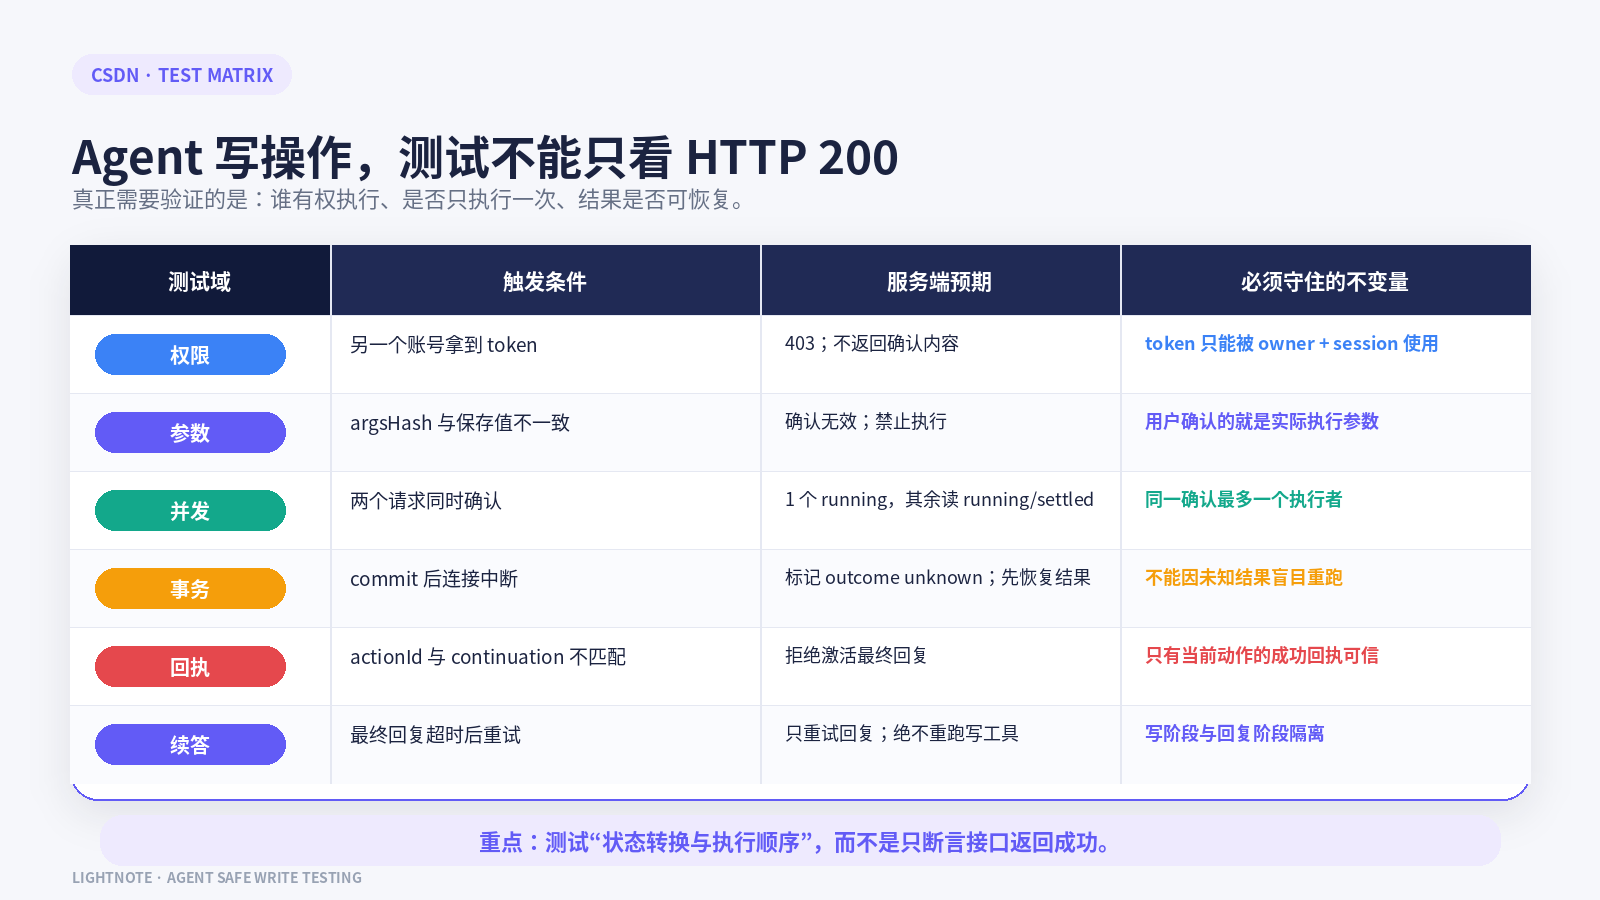Click the CSDN · TEST MATRIX badge

coord(182,75)
